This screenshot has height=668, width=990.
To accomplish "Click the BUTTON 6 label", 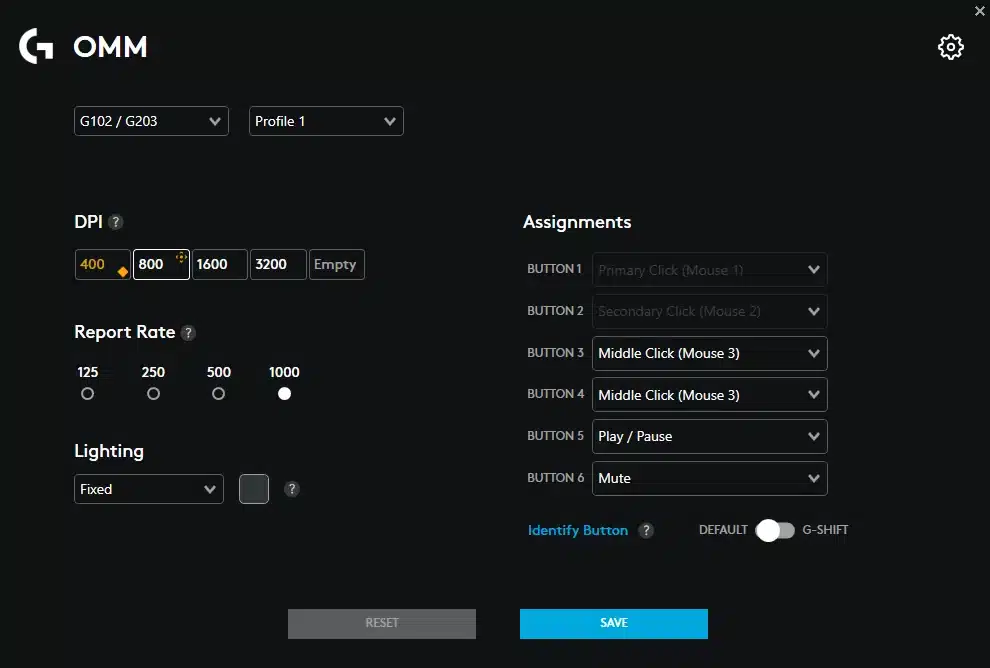I will pos(556,477).
